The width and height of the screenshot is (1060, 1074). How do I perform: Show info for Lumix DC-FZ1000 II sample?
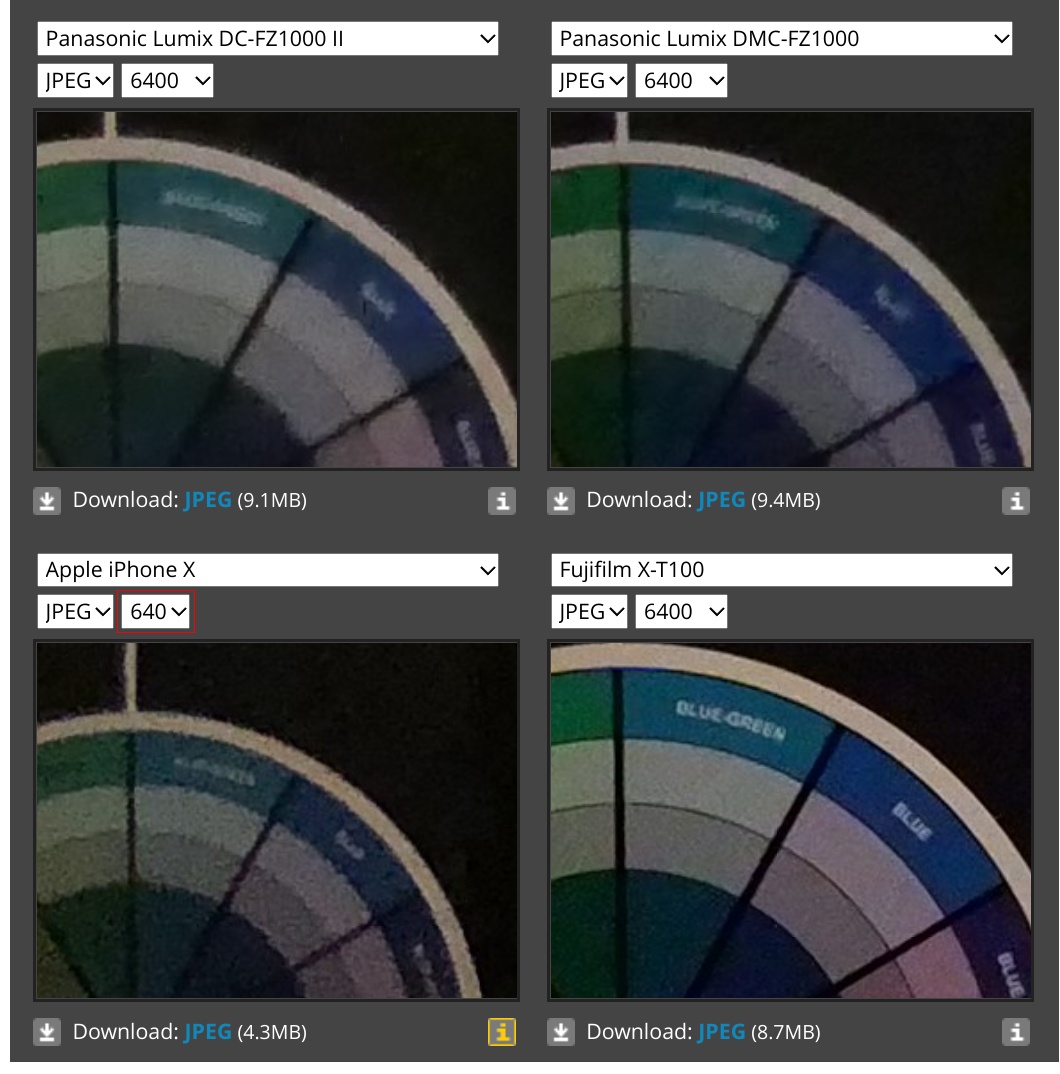click(x=502, y=501)
